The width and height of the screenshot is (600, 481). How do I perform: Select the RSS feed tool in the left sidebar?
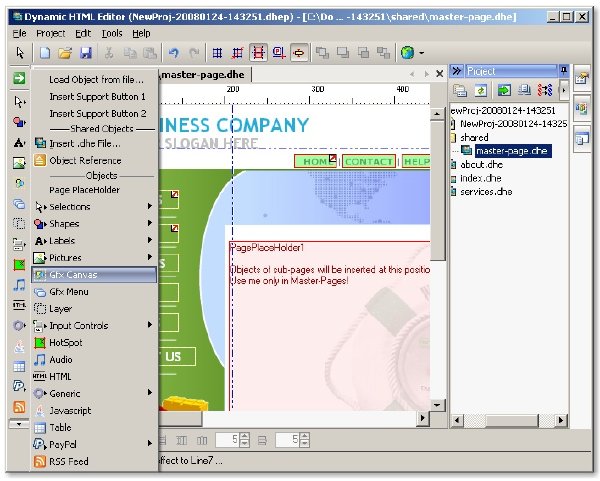point(19,406)
